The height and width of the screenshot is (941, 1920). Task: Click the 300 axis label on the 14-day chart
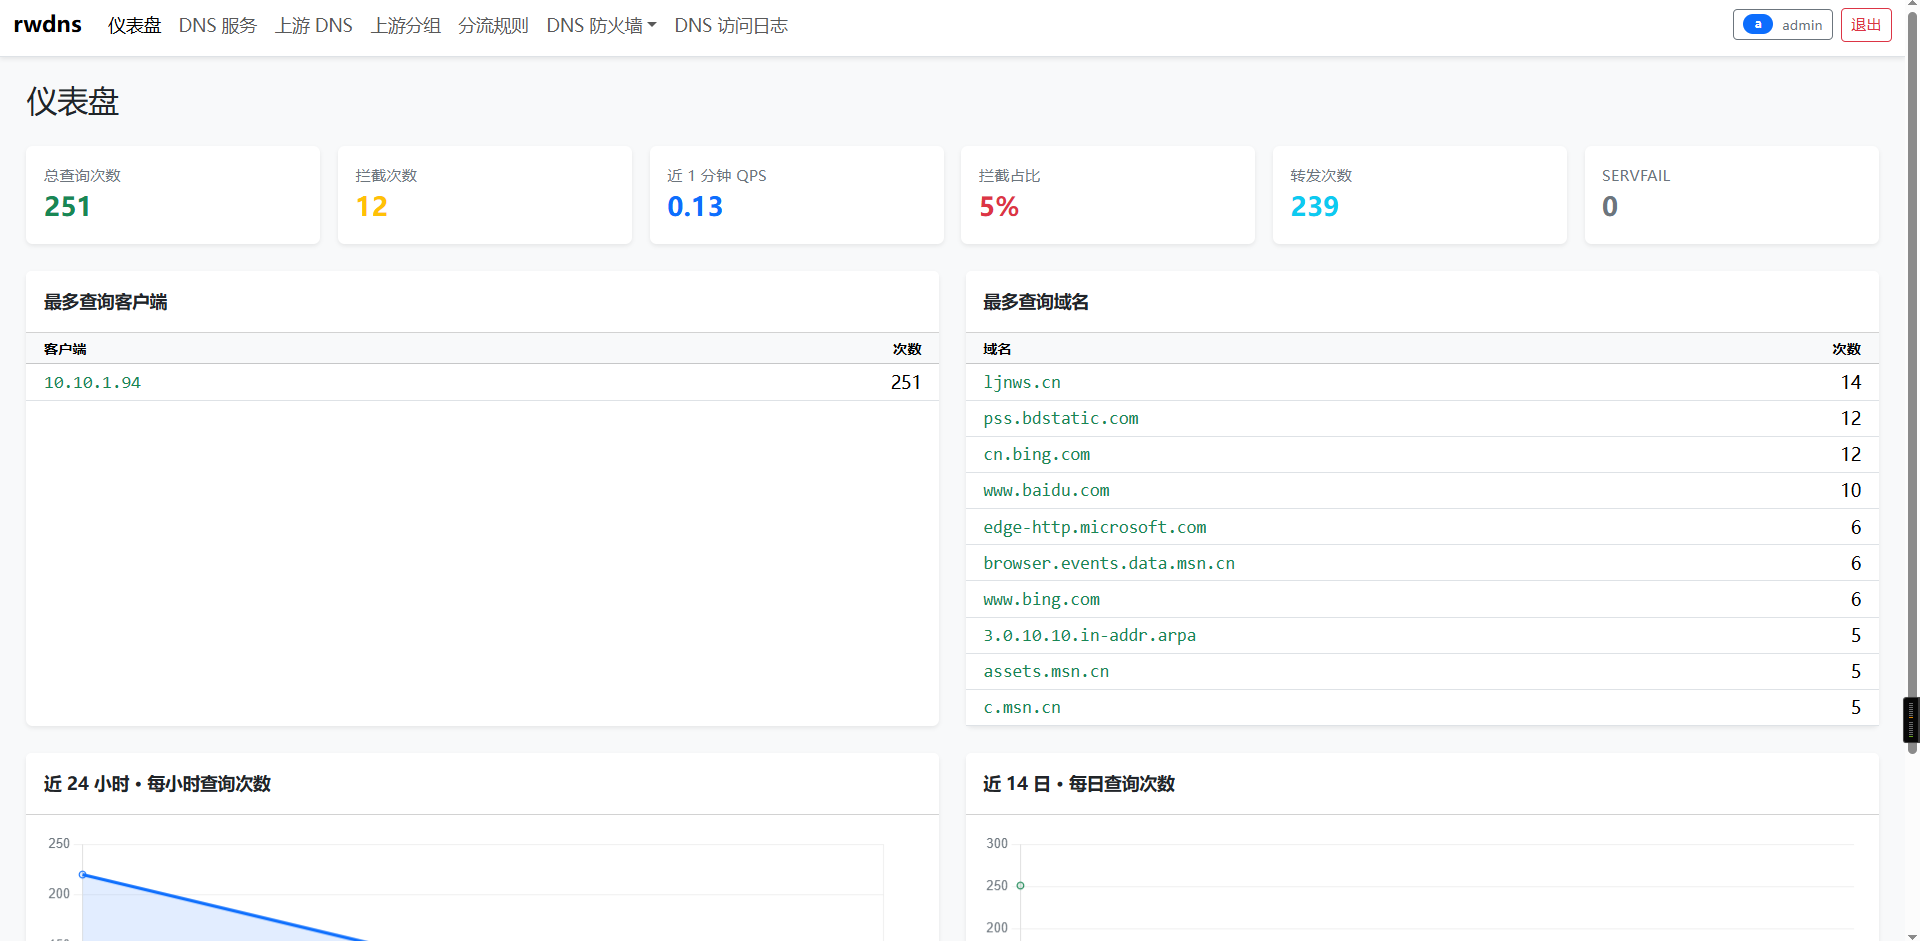tap(997, 843)
